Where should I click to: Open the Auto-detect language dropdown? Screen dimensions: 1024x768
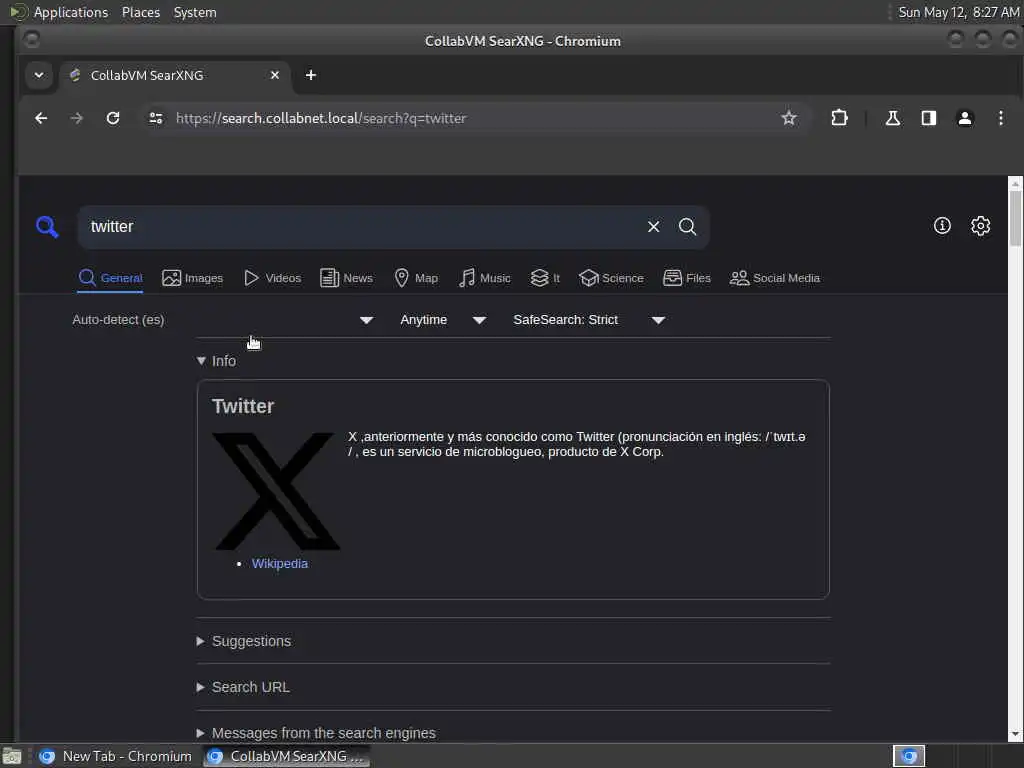click(x=222, y=320)
